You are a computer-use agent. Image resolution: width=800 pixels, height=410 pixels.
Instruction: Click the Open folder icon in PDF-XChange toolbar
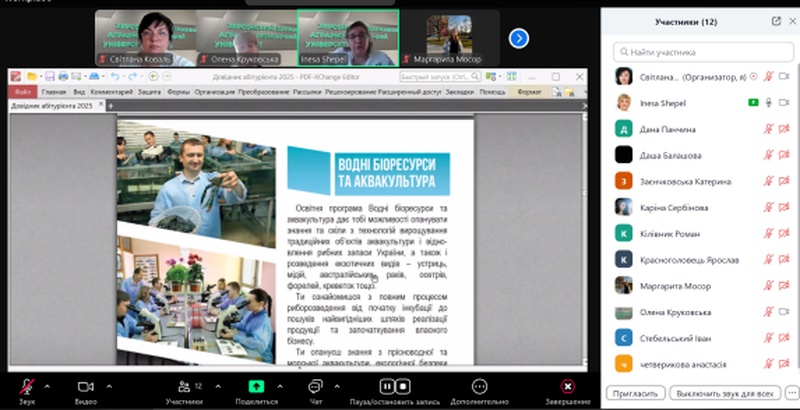[32, 77]
